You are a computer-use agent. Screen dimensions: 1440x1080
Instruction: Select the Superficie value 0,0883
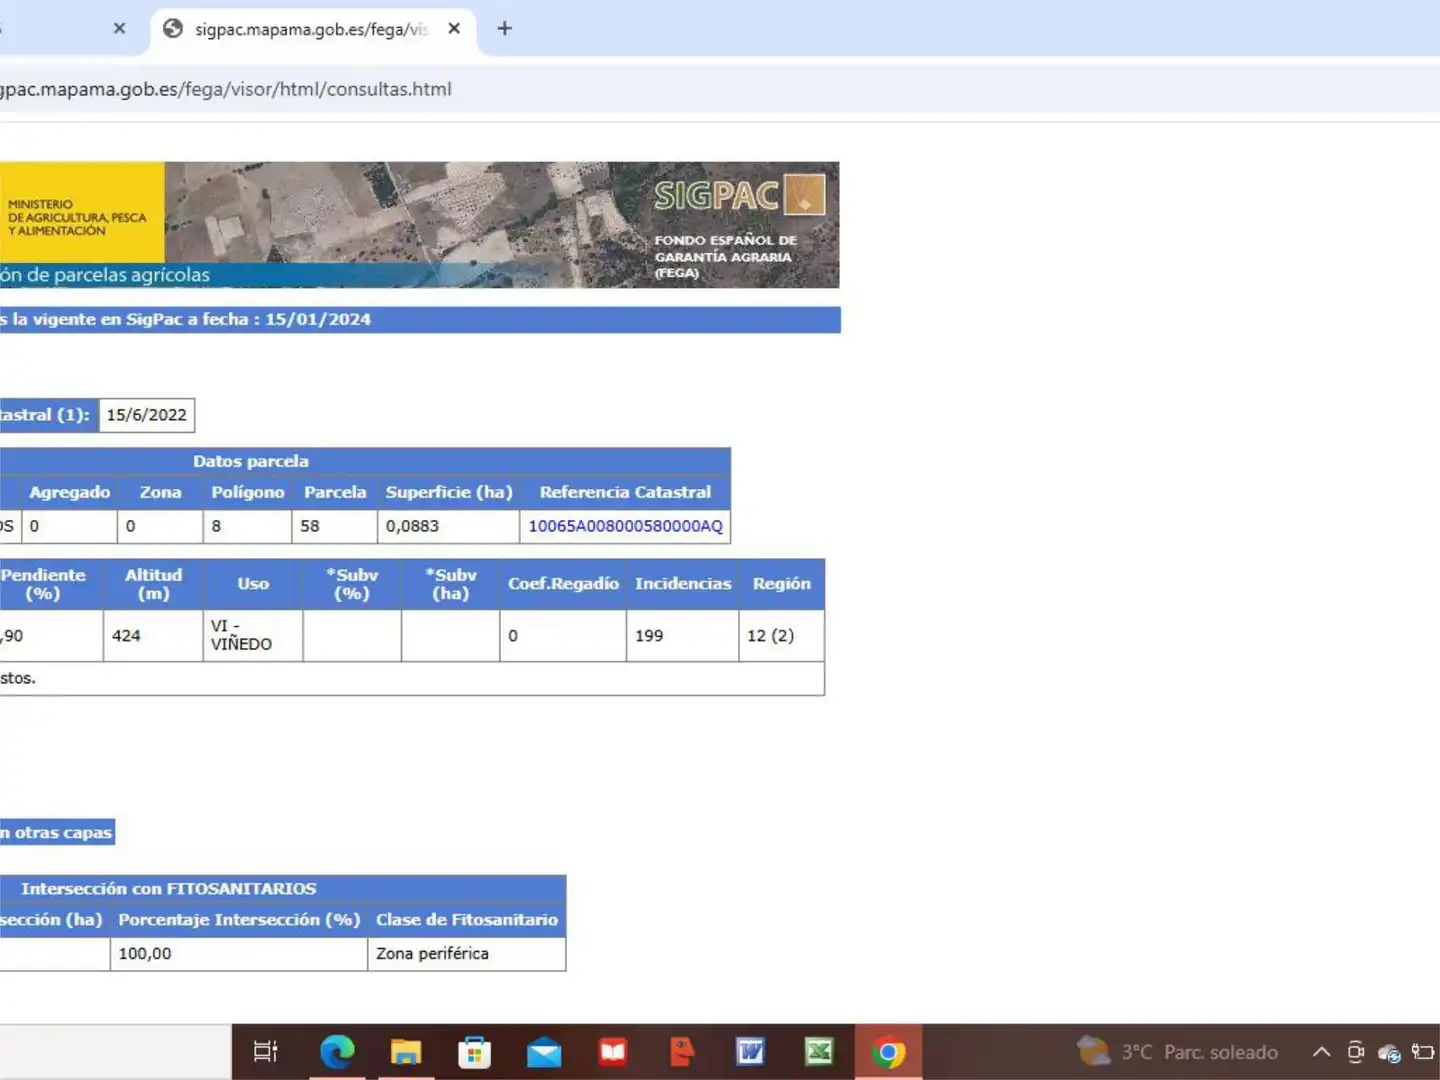[412, 526]
